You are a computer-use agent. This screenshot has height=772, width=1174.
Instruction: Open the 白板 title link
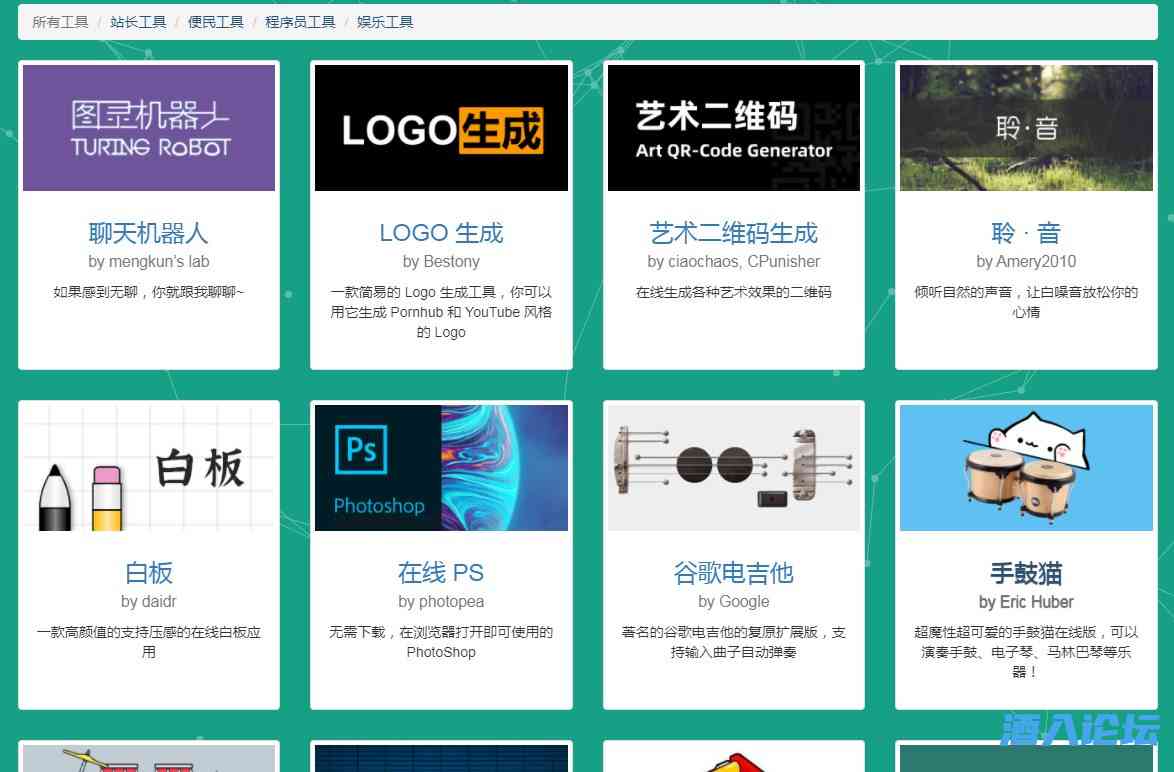(x=149, y=573)
